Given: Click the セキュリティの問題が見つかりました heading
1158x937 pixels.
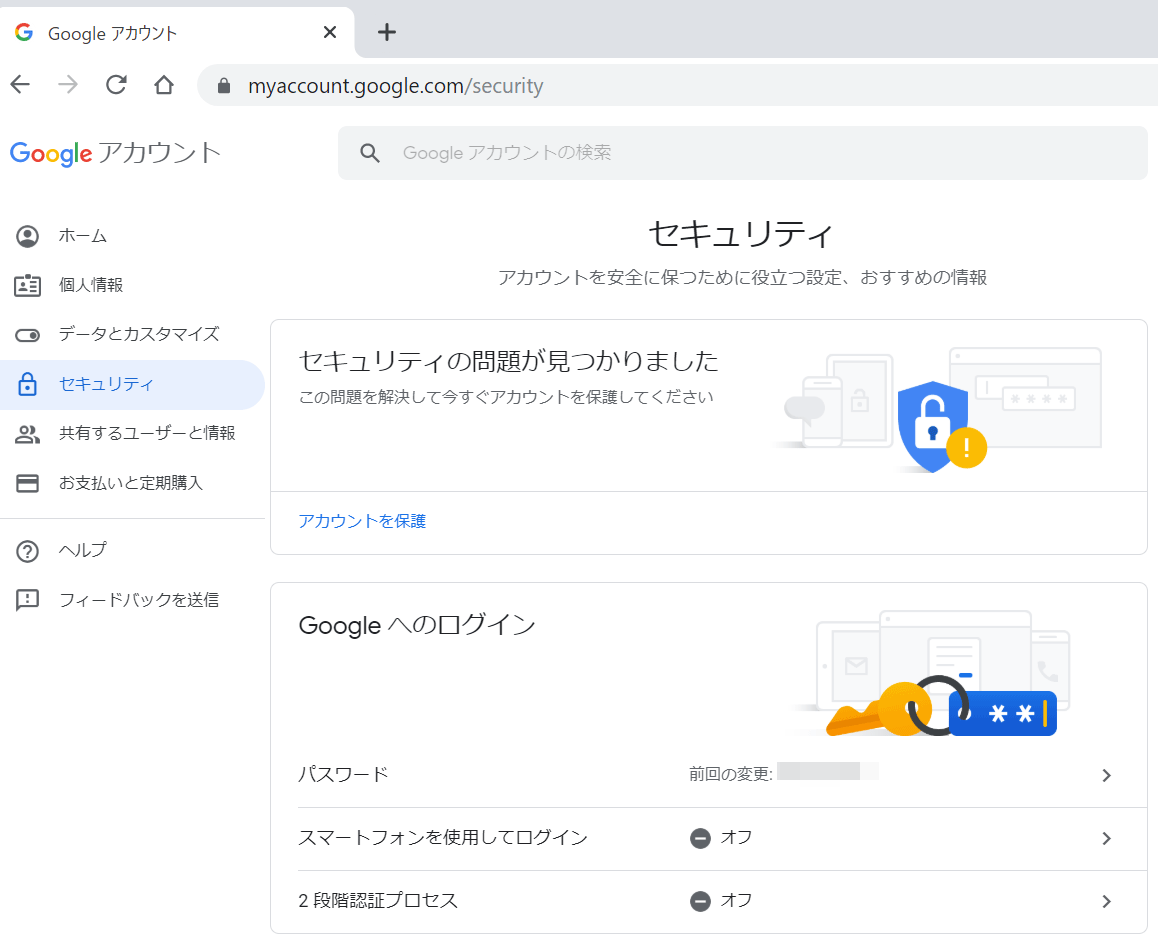Looking at the screenshot, I should coord(508,361).
